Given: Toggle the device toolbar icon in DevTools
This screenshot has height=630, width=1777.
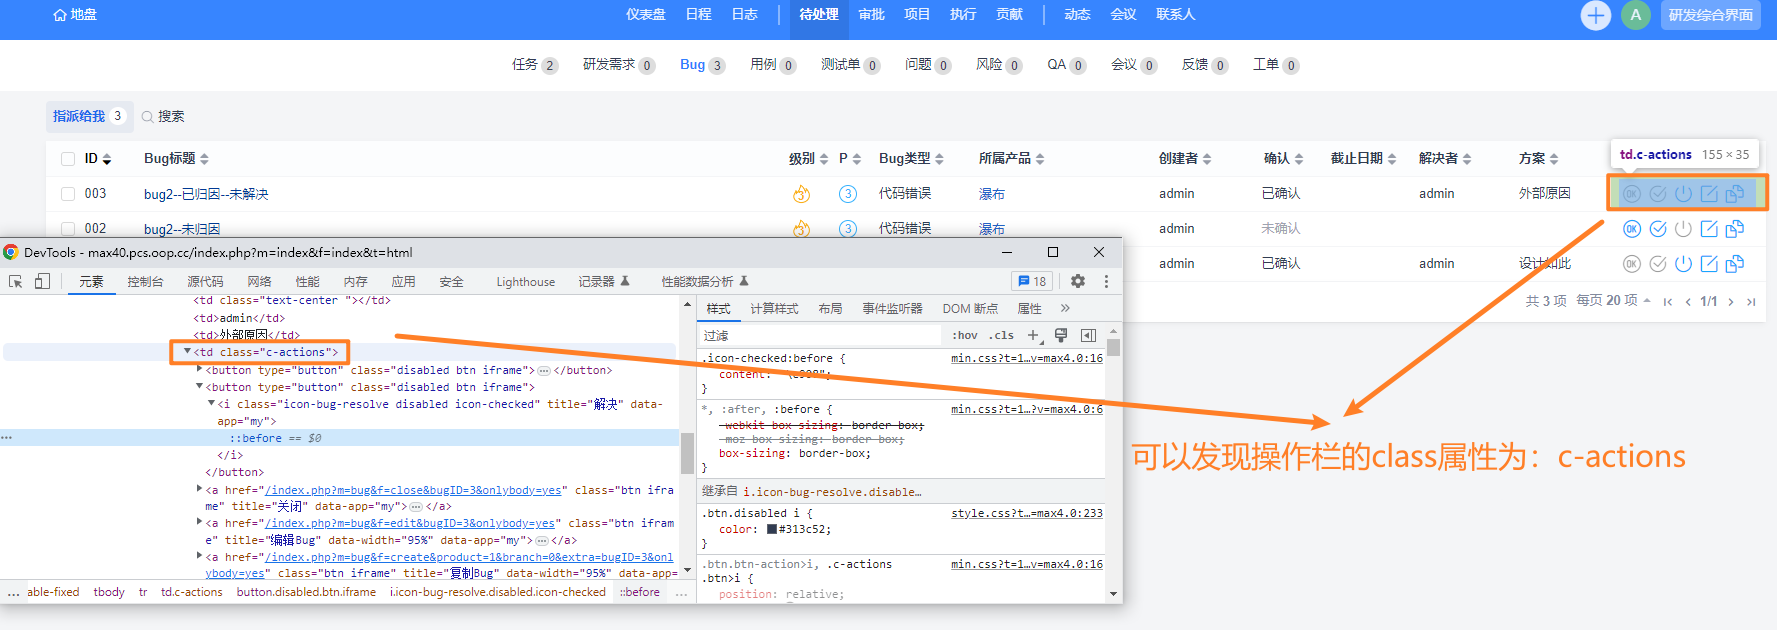Looking at the screenshot, I should pyautogui.click(x=42, y=282).
